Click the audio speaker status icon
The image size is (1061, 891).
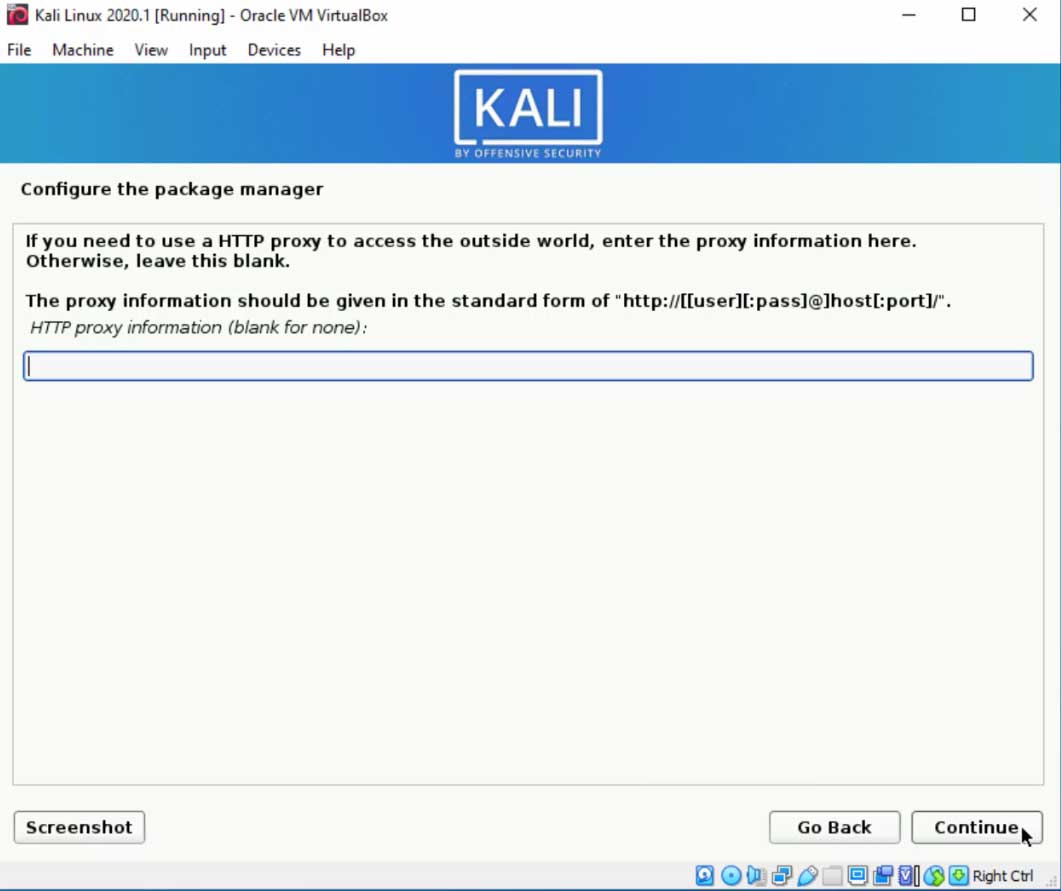click(x=756, y=875)
